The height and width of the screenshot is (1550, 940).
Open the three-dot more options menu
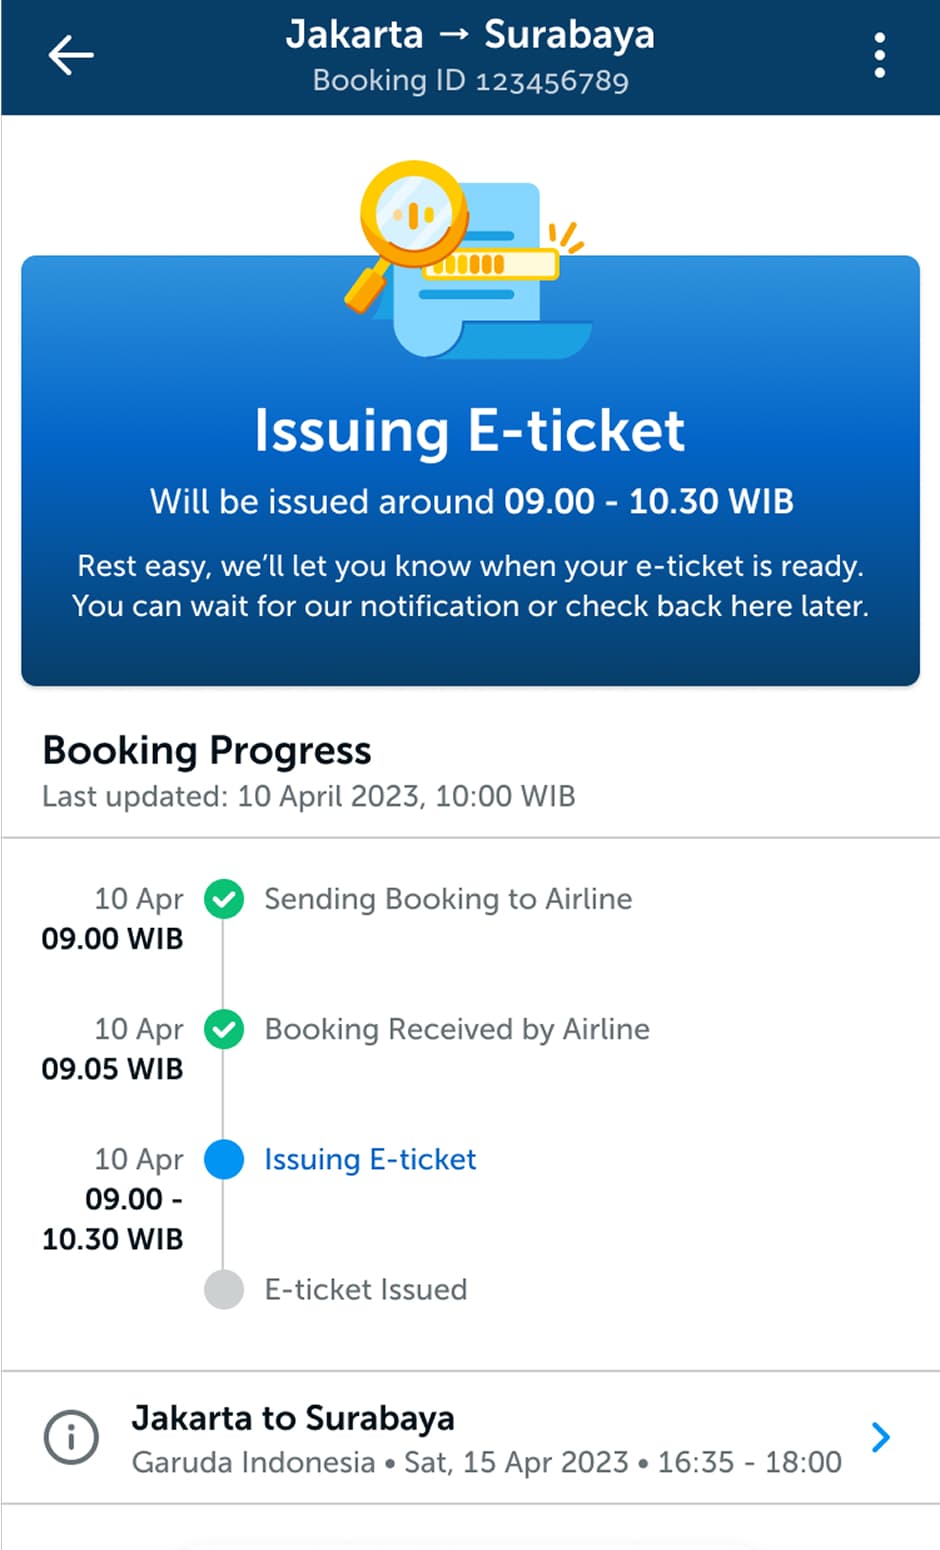coord(879,56)
